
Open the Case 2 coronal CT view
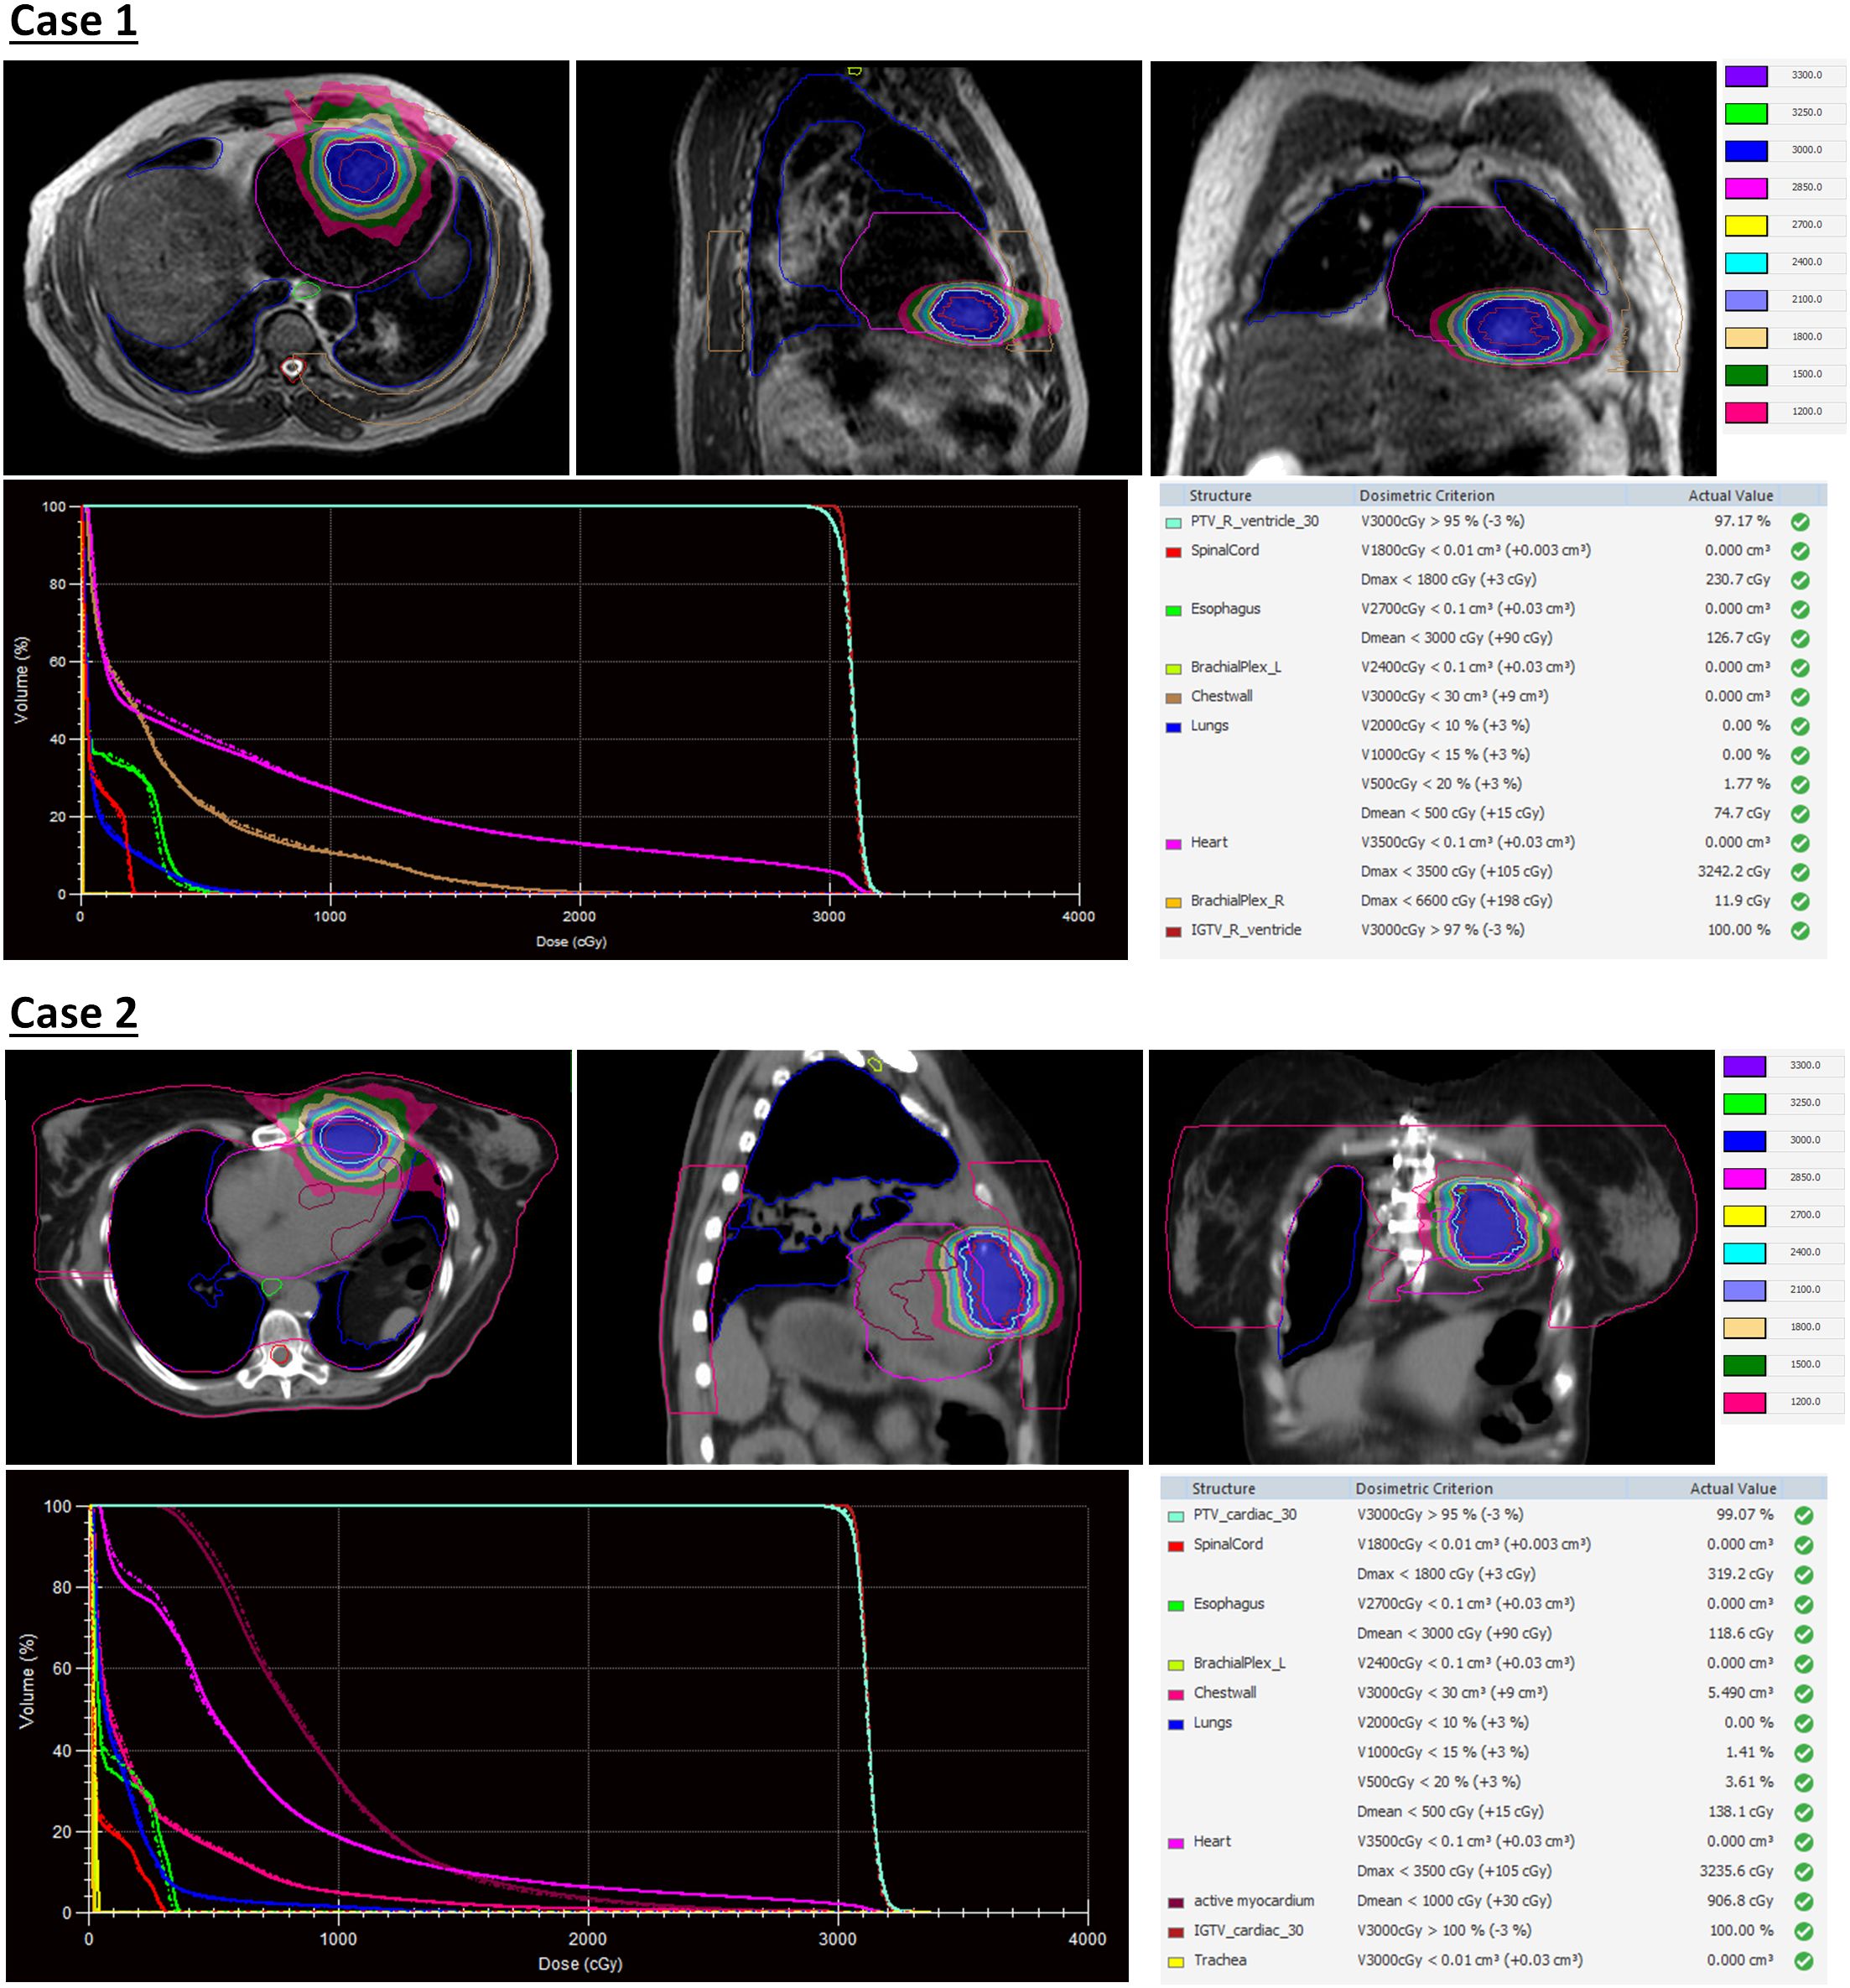tap(1432, 1257)
